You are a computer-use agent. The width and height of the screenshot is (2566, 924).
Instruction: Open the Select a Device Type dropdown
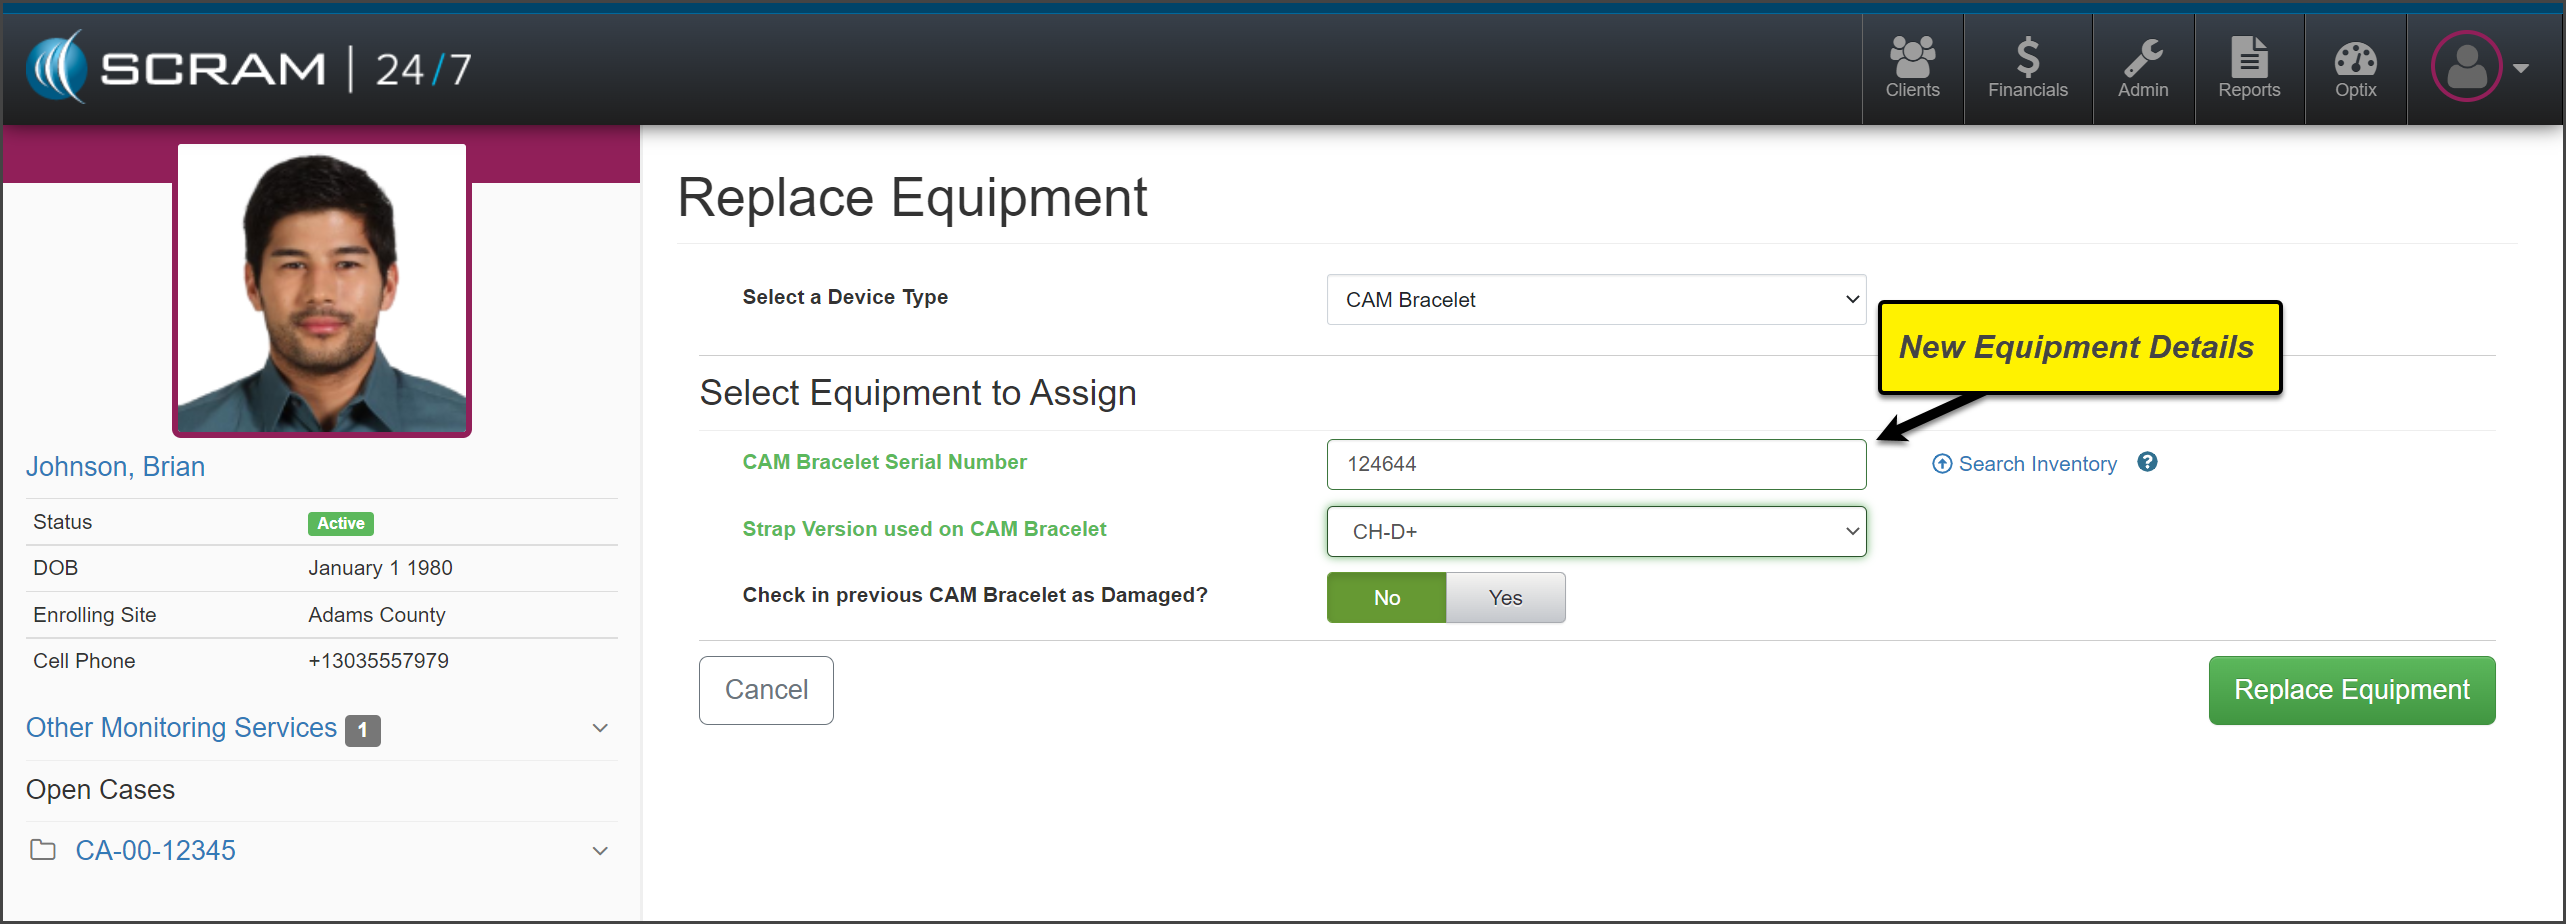click(1596, 300)
